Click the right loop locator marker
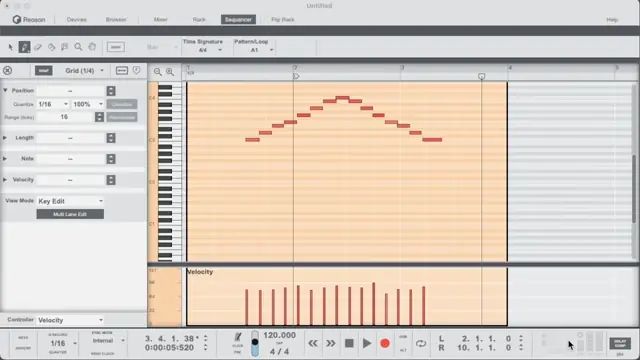The image size is (640, 360). click(x=482, y=76)
